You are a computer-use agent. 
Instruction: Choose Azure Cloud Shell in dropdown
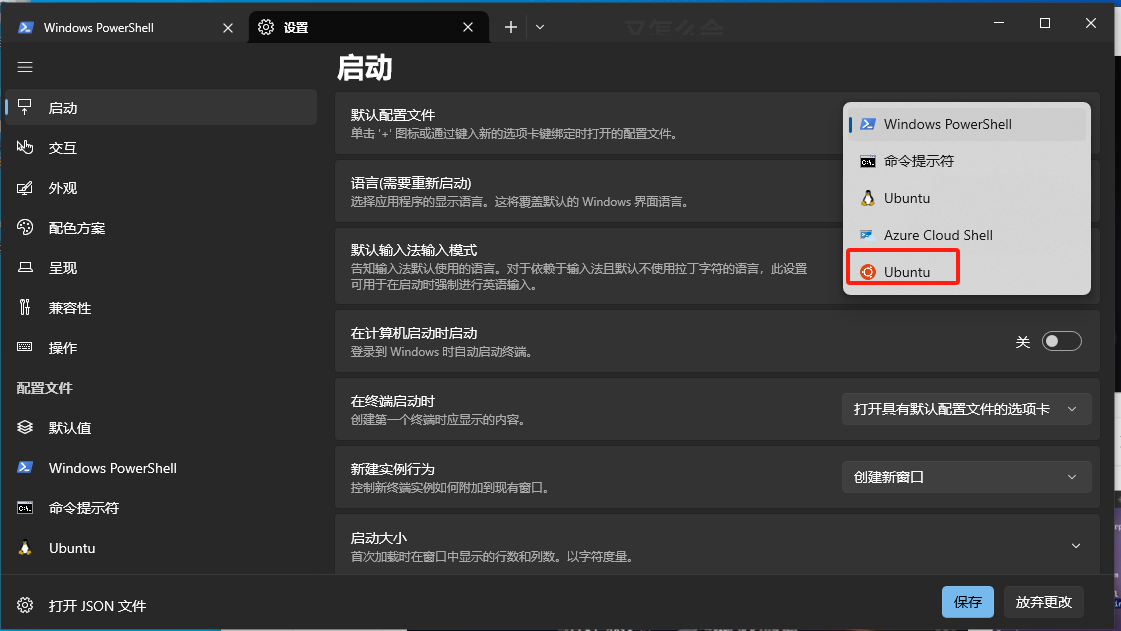(967, 235)
